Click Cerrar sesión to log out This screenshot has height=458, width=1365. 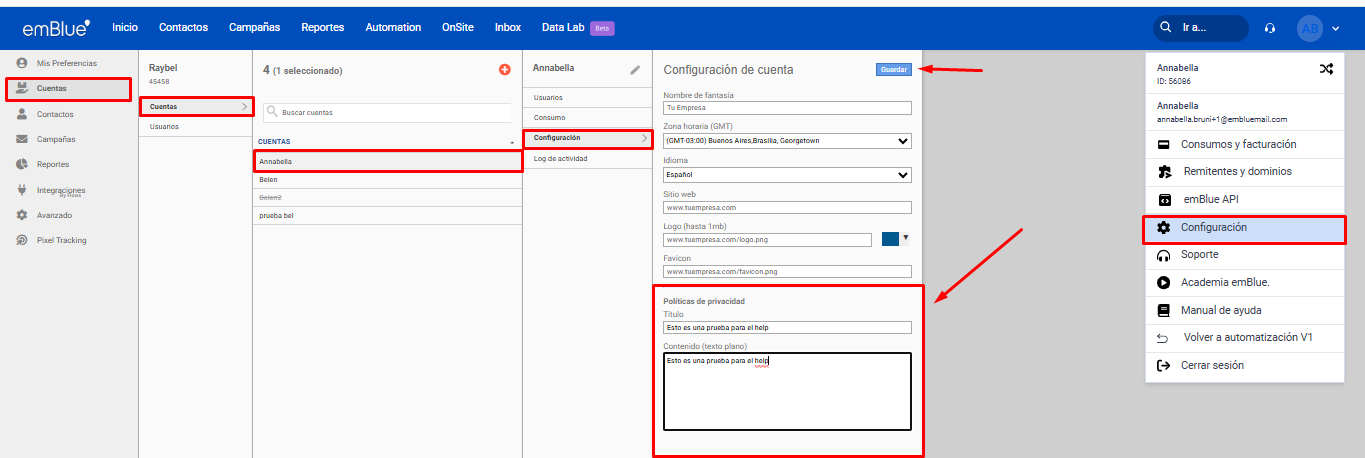pos(1214,366)
